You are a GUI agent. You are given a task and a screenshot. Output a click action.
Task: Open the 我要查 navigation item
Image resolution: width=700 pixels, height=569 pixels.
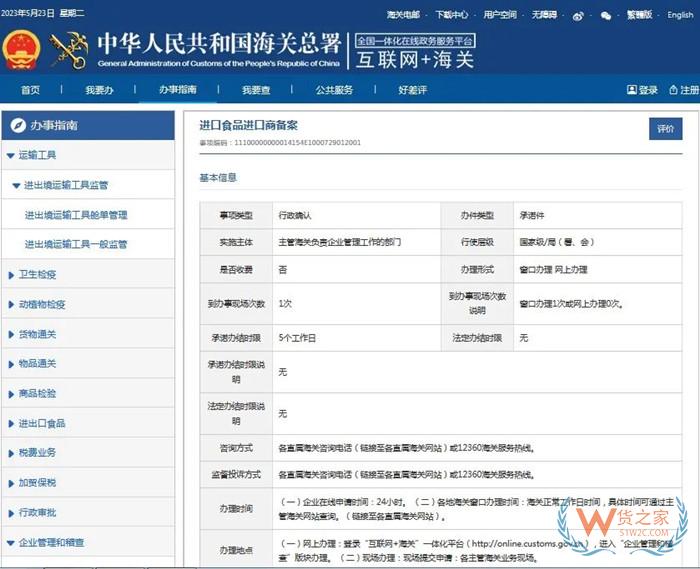pyautogui.click(x=256, y=90)
